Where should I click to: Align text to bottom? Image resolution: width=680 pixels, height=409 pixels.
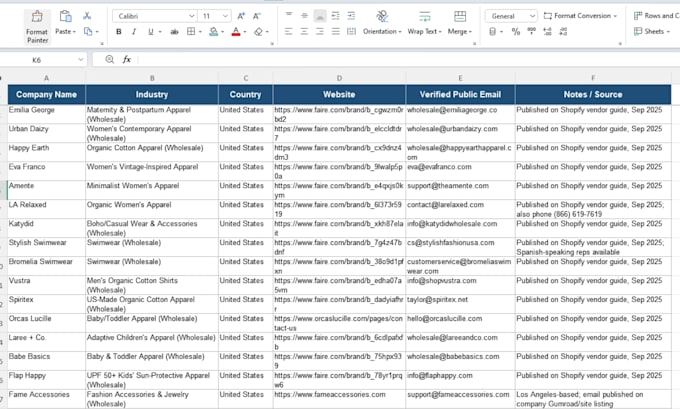(320, 16)
